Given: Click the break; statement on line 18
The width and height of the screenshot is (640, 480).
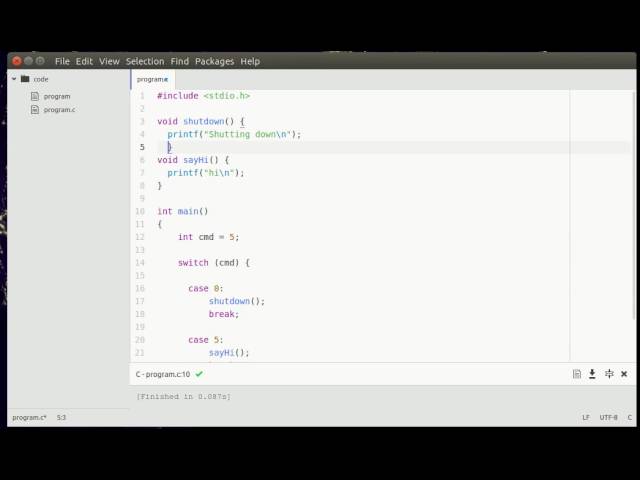Looking at the screenshot, I should tap(224, 314).
